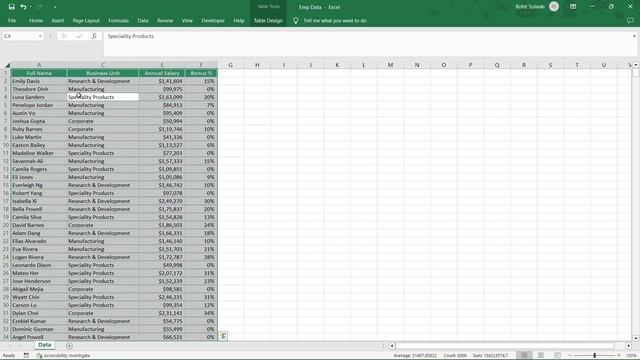
Task: Open the File menu
Action: [x=12, y=20]
